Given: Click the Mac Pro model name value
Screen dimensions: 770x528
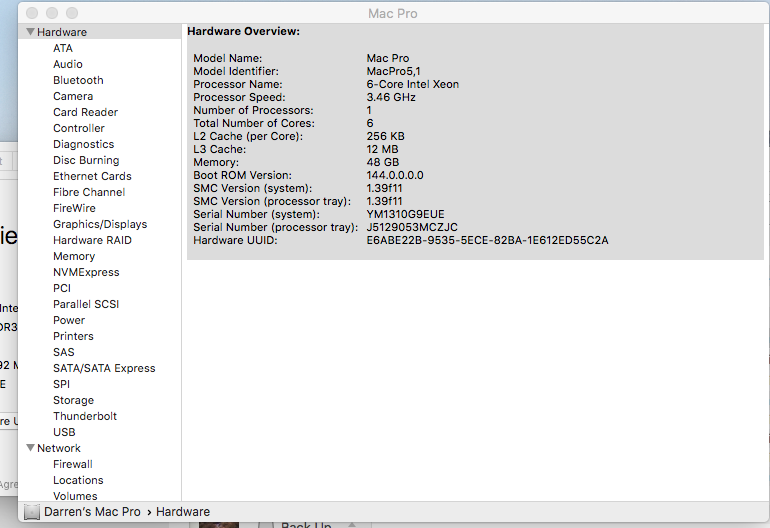Looking at the screenshot, I should (387, 58).
